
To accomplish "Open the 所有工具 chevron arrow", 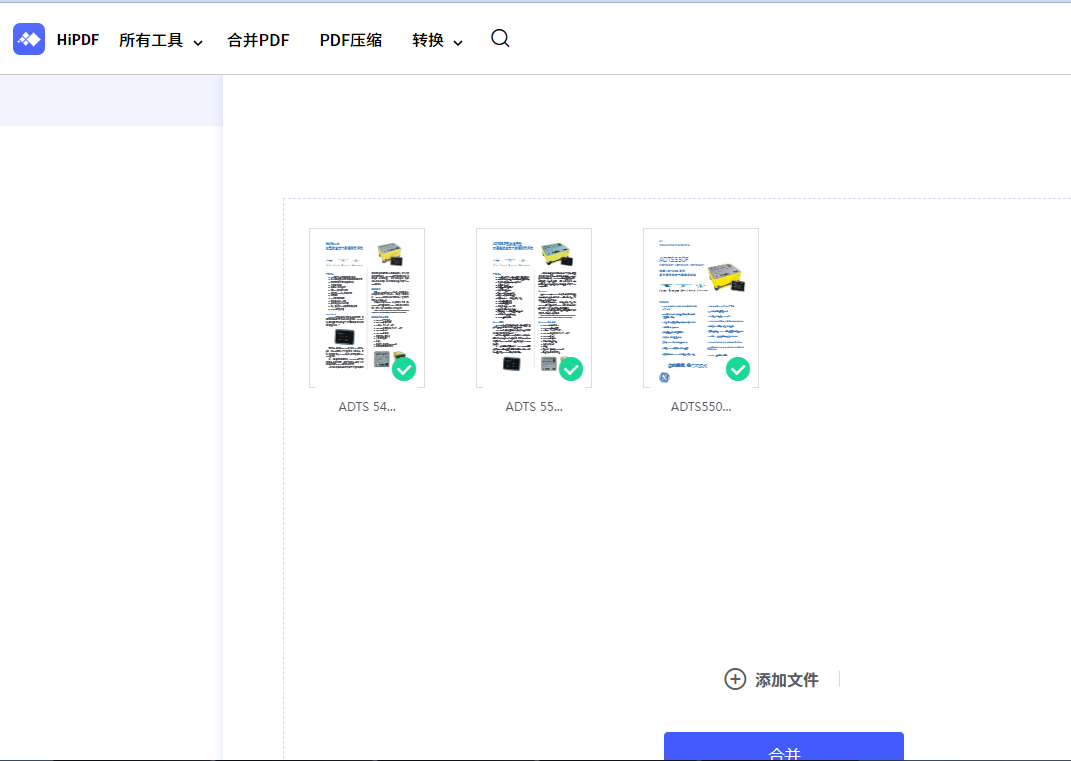I will pos(198,42).
